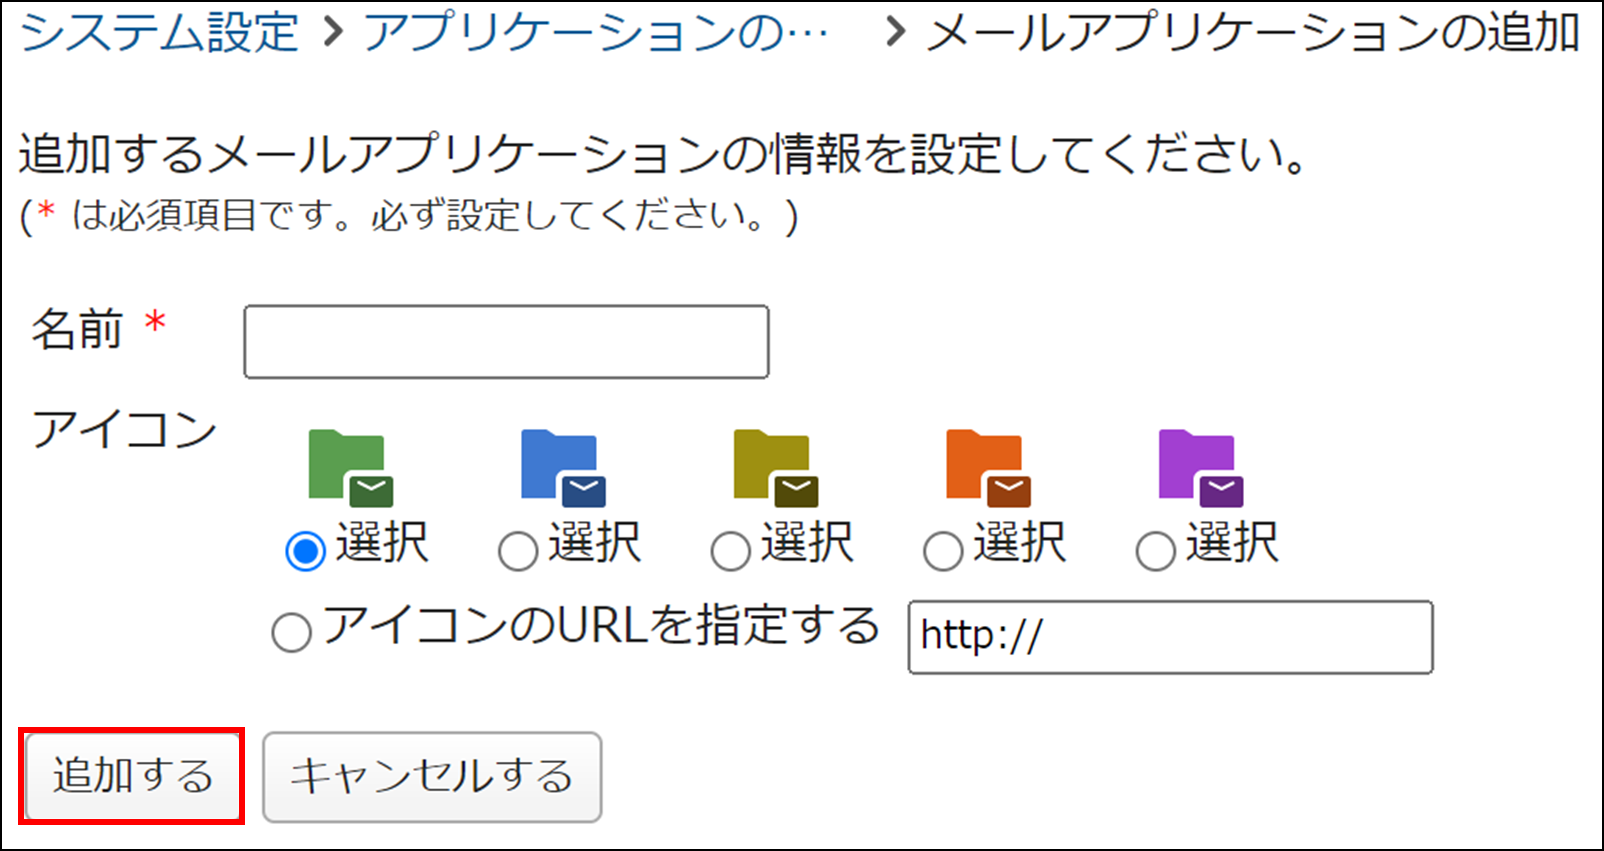Open the システム設定 breadcrumb link
1604x851 pixels.
click(x=159, y=32)
